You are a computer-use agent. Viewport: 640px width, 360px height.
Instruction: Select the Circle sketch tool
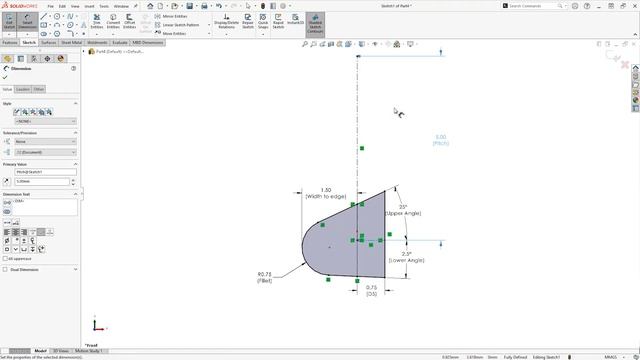[57, 16]
